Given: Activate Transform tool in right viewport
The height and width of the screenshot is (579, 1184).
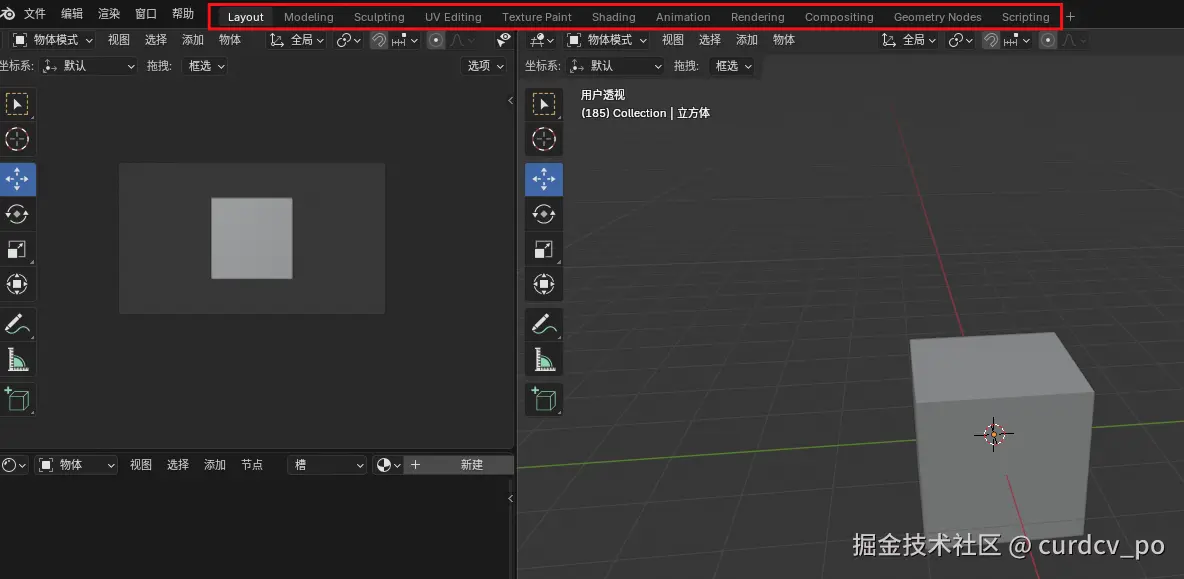Looking at the screenshot, I should click(x=544, y=285).
